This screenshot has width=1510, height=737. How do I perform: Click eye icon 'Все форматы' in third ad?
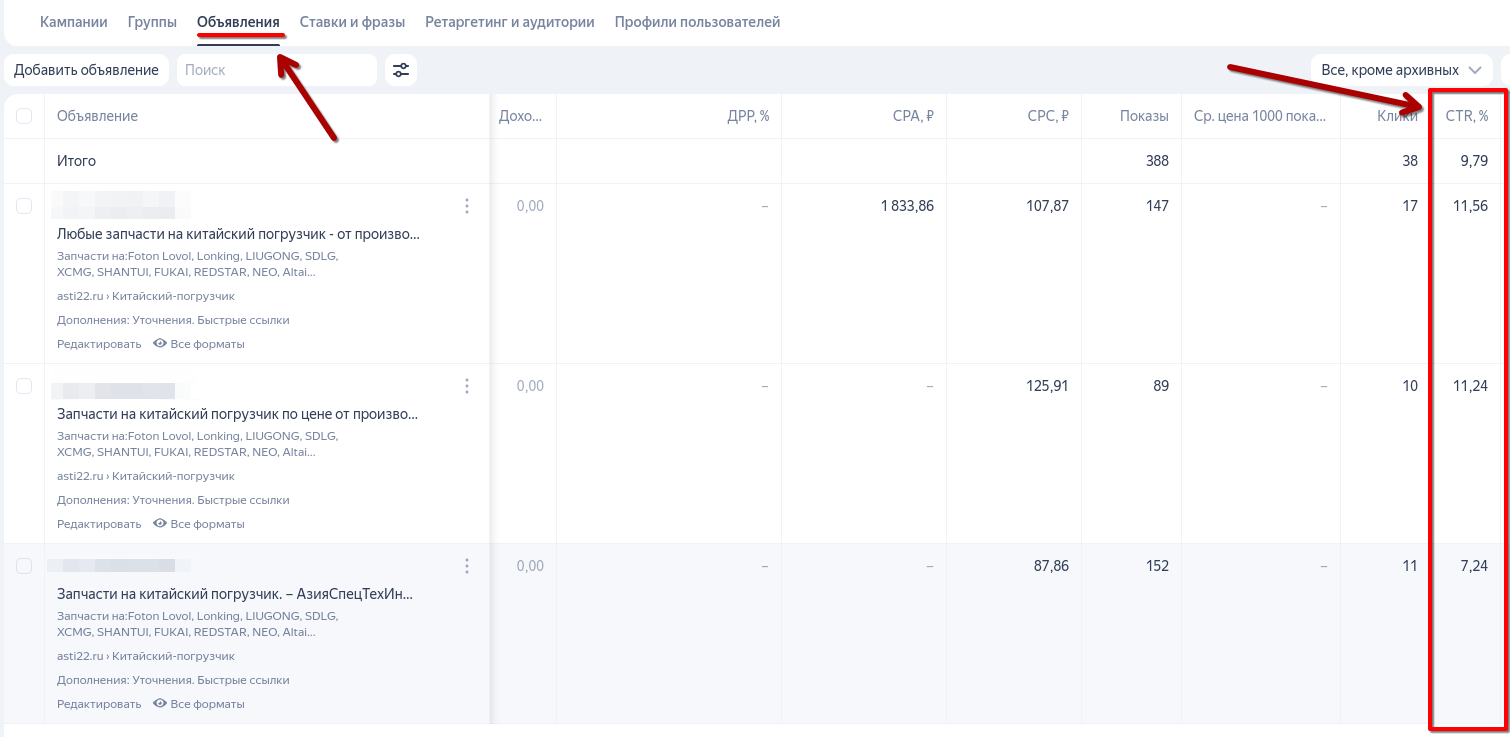(160, 704)
